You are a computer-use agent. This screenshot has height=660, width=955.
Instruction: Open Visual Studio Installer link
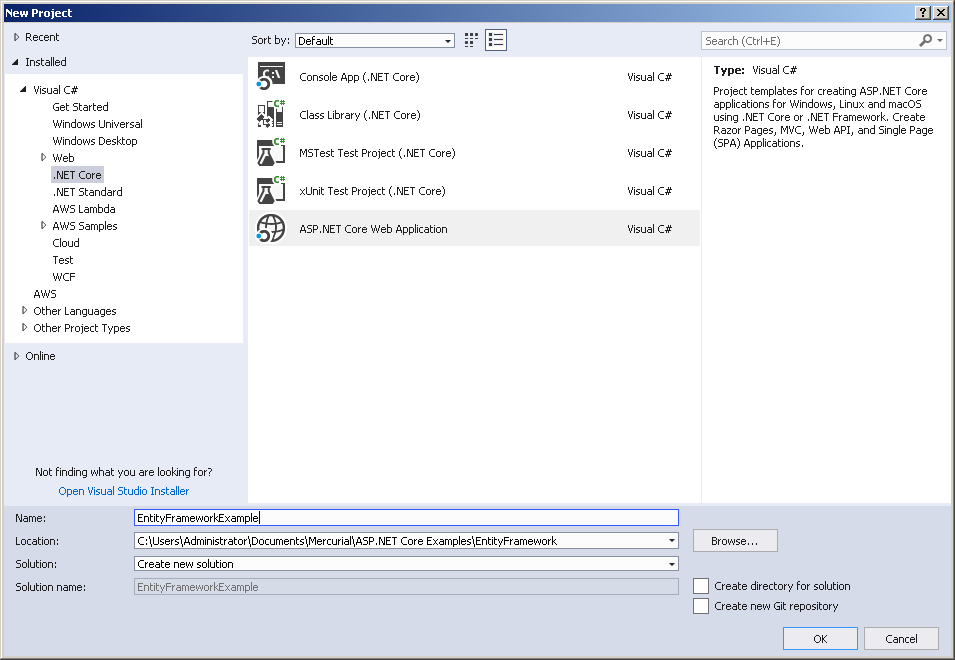pos(123,490)
